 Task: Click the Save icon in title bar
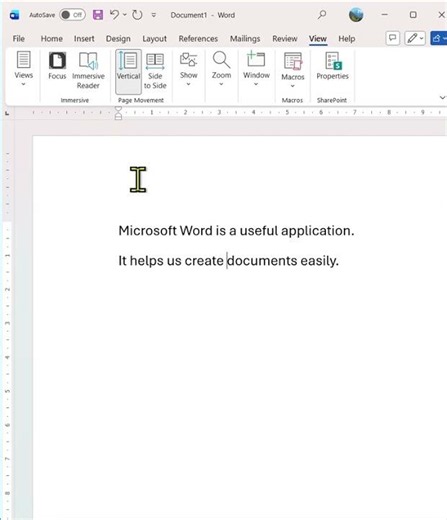98,15
